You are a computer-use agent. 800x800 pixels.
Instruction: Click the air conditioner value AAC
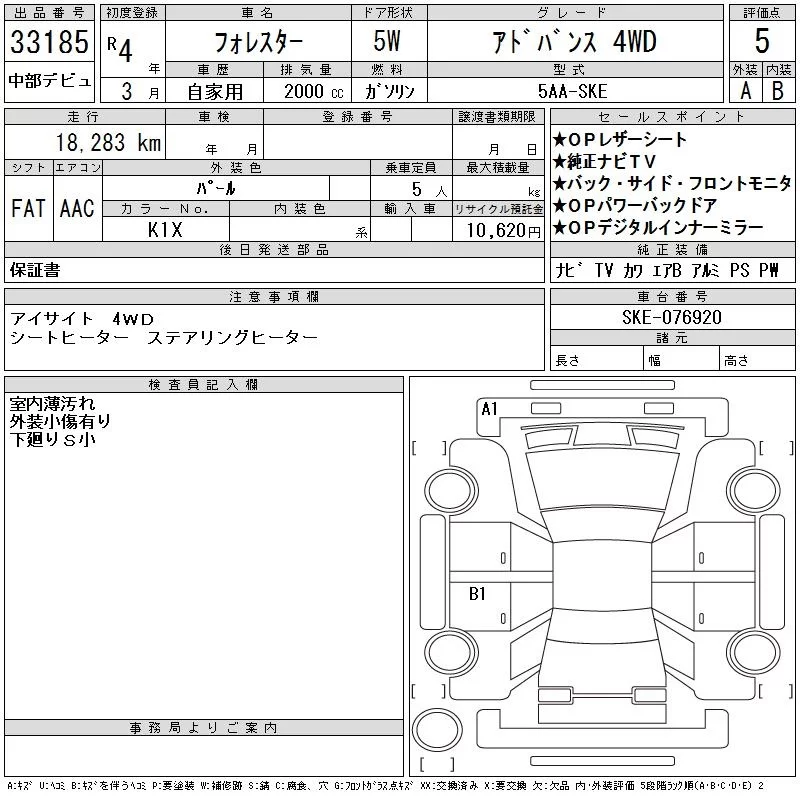coord(77,208)
